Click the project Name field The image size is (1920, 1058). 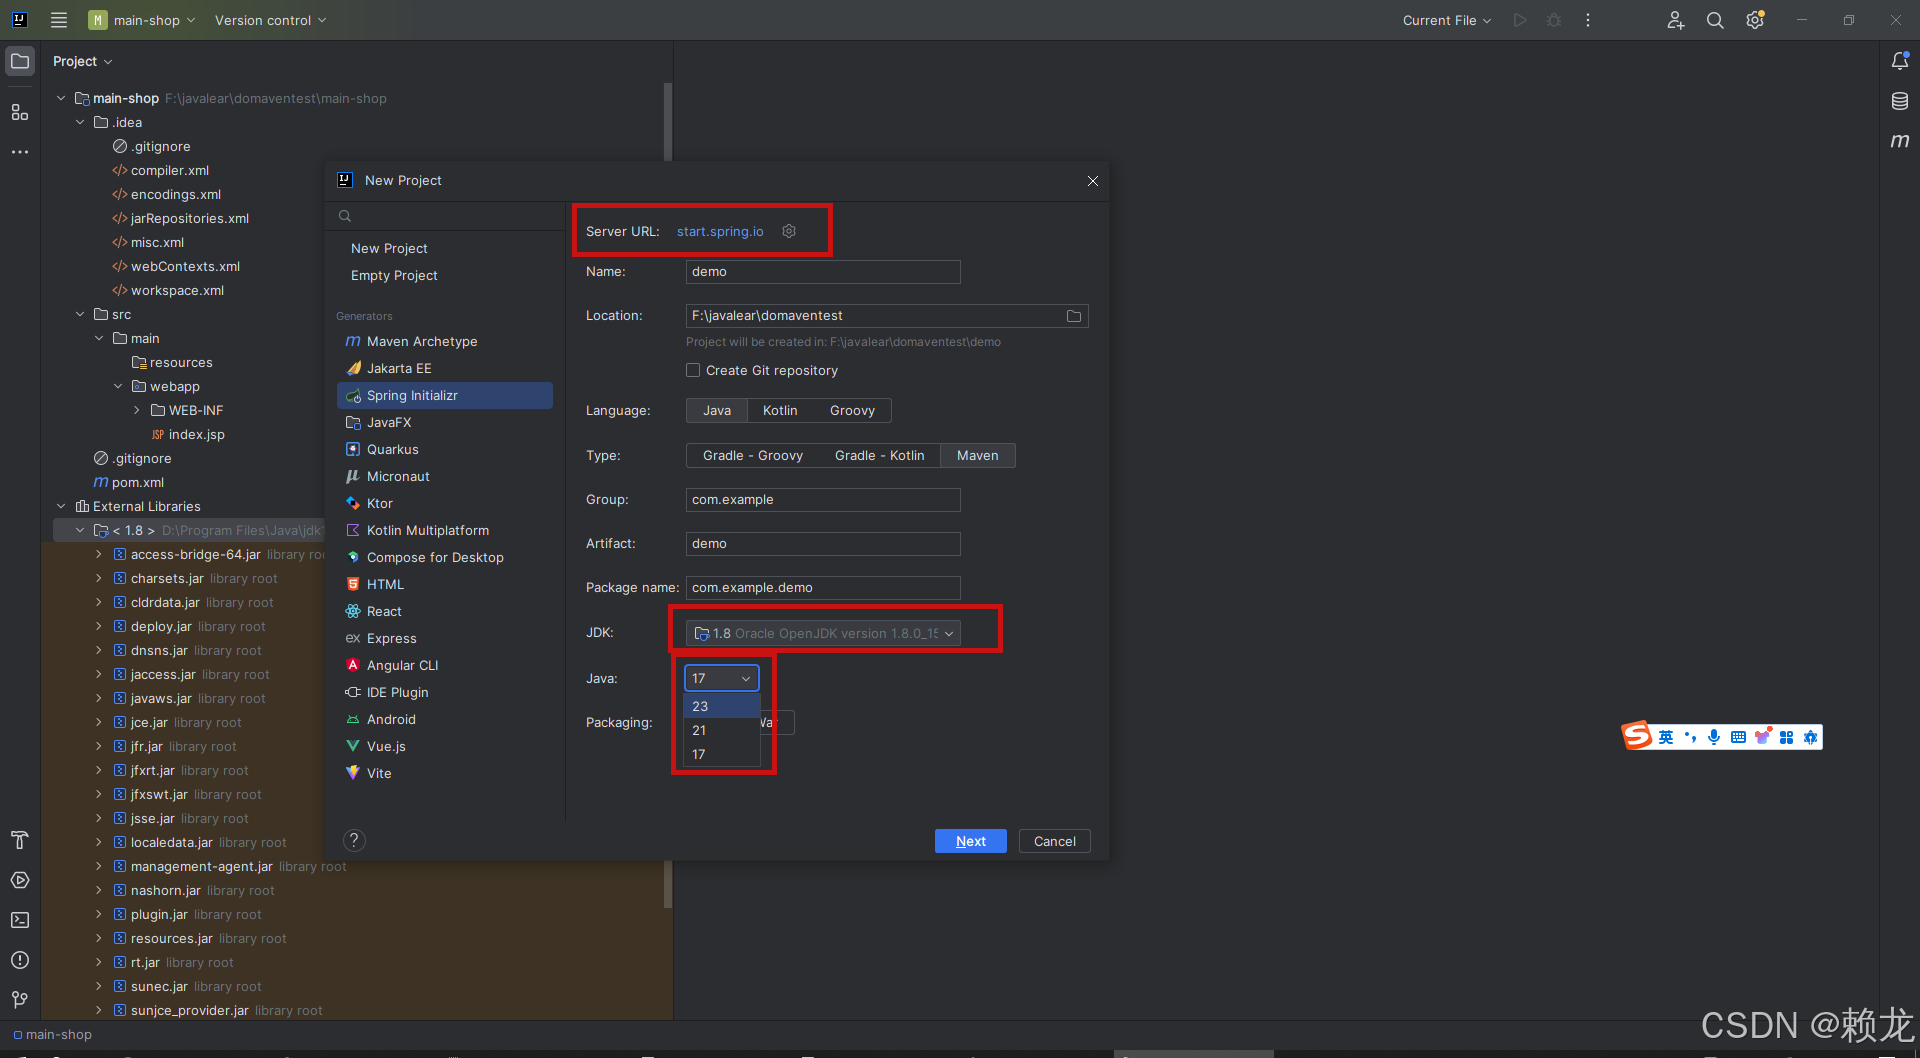pos(823,272)
